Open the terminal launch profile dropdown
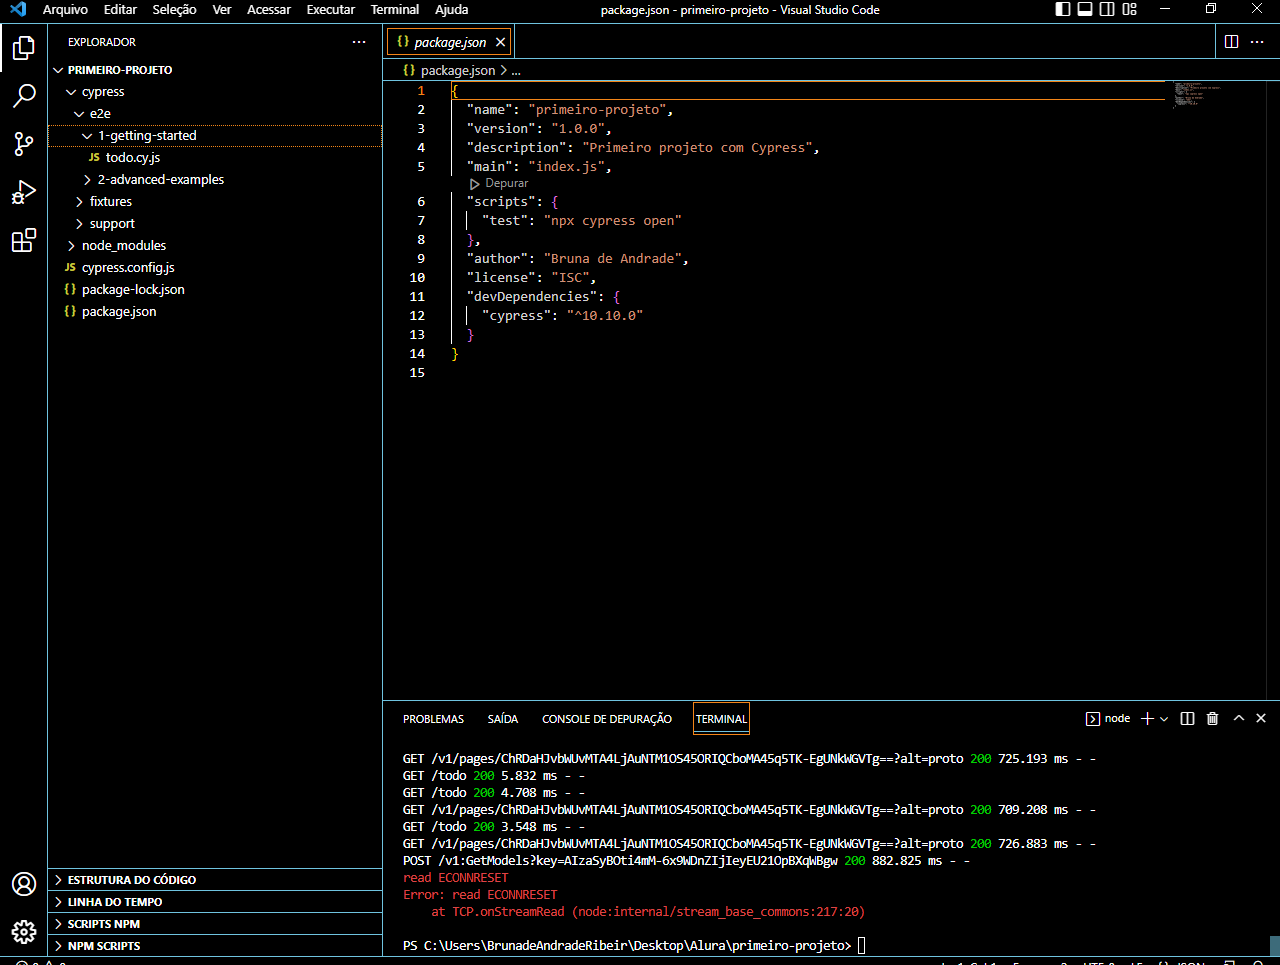1280x965 pixels. 1164,719
